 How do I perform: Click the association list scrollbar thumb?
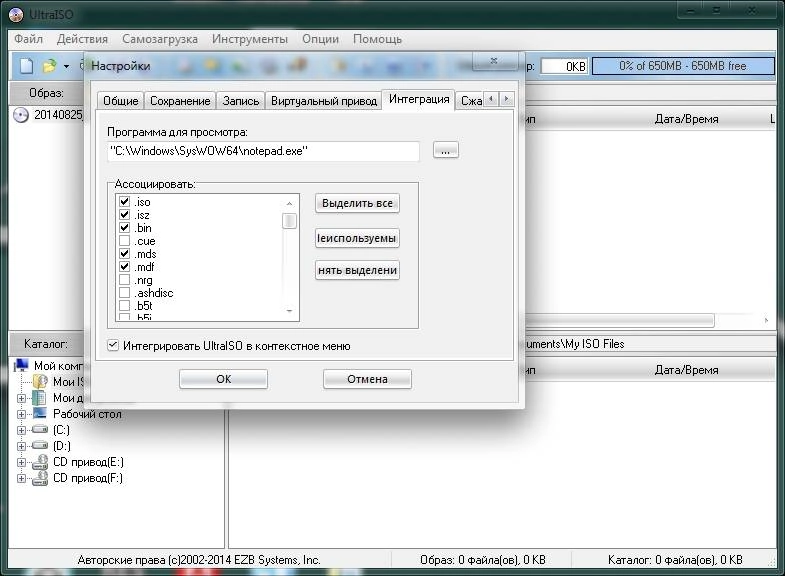[289, 221]
